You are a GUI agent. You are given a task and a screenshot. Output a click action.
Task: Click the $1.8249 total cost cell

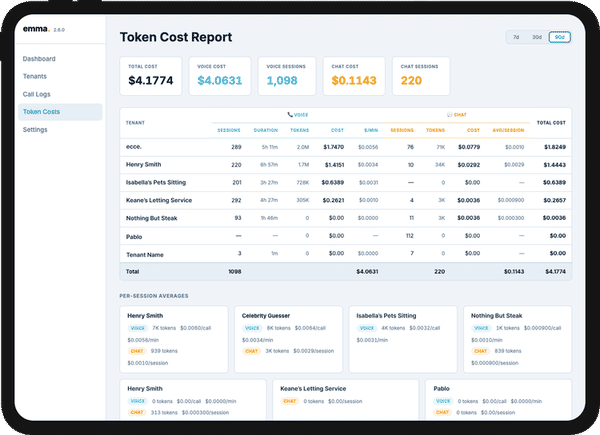tap(555, 147)
